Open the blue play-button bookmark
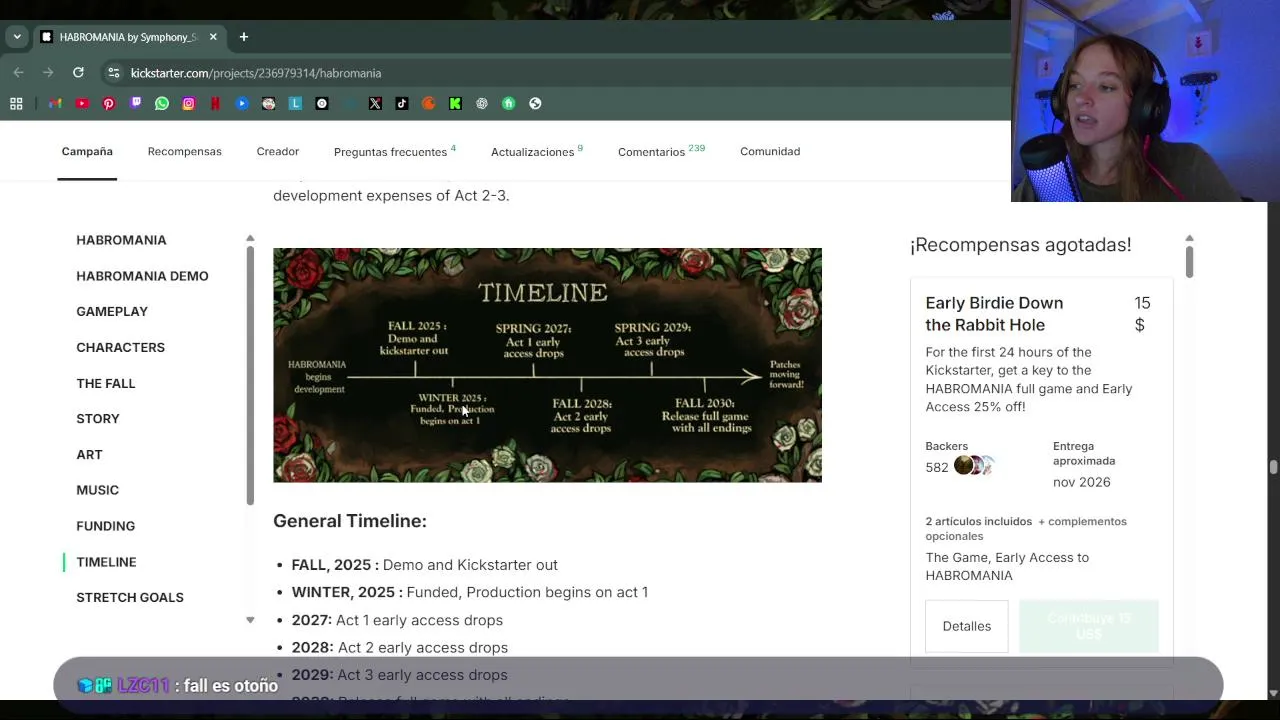This screenshot has width=1280, height=720. coord(242,103)
